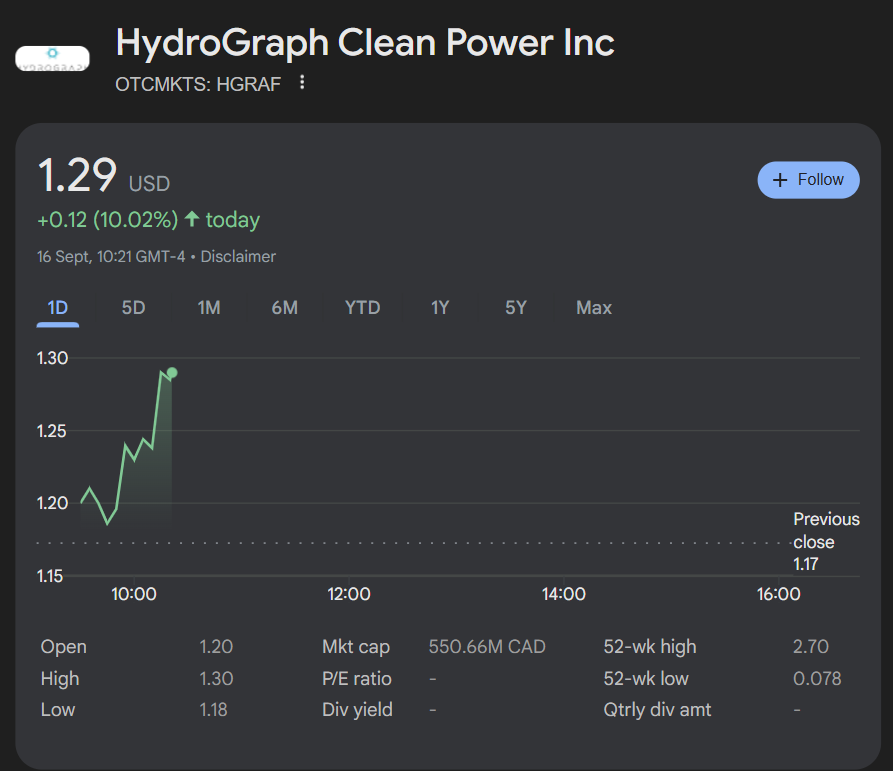Click the 1.29 current price
The width and height of the screenshot is (893, 771).
point(77,175)
